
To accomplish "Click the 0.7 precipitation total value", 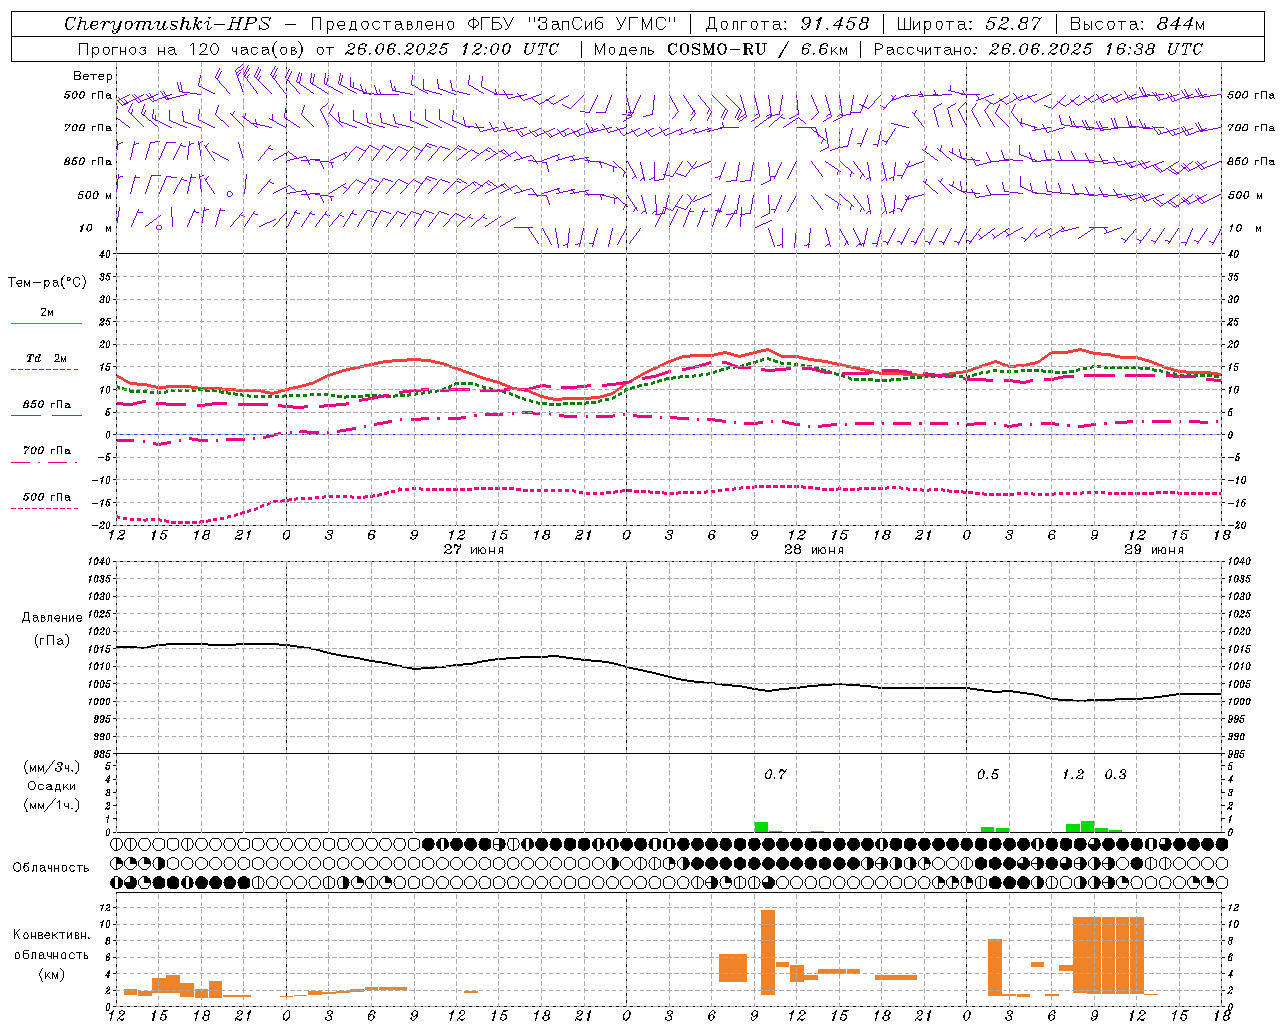I will click(x=775, y=774).
